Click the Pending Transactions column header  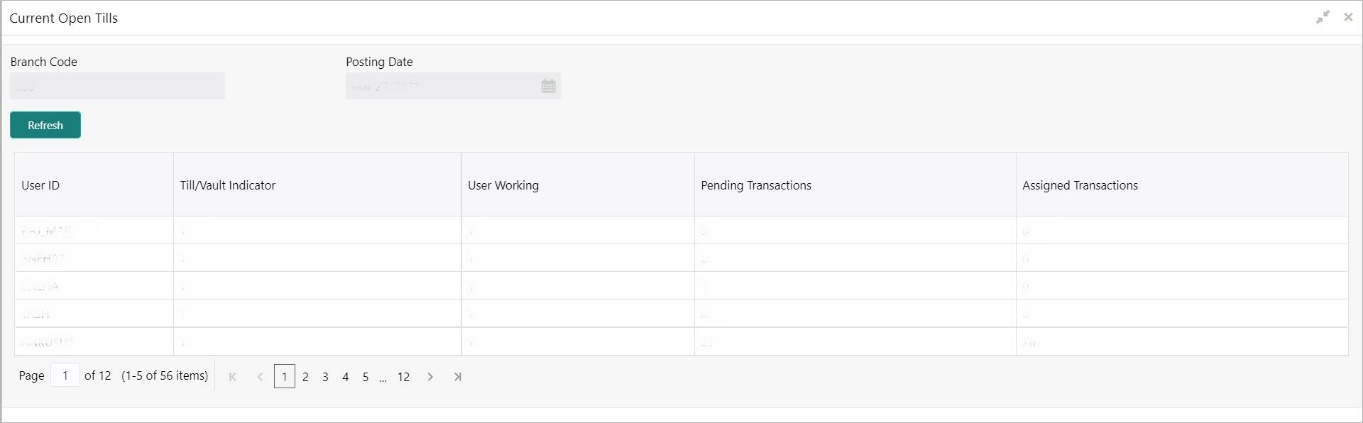click(756, 185)
